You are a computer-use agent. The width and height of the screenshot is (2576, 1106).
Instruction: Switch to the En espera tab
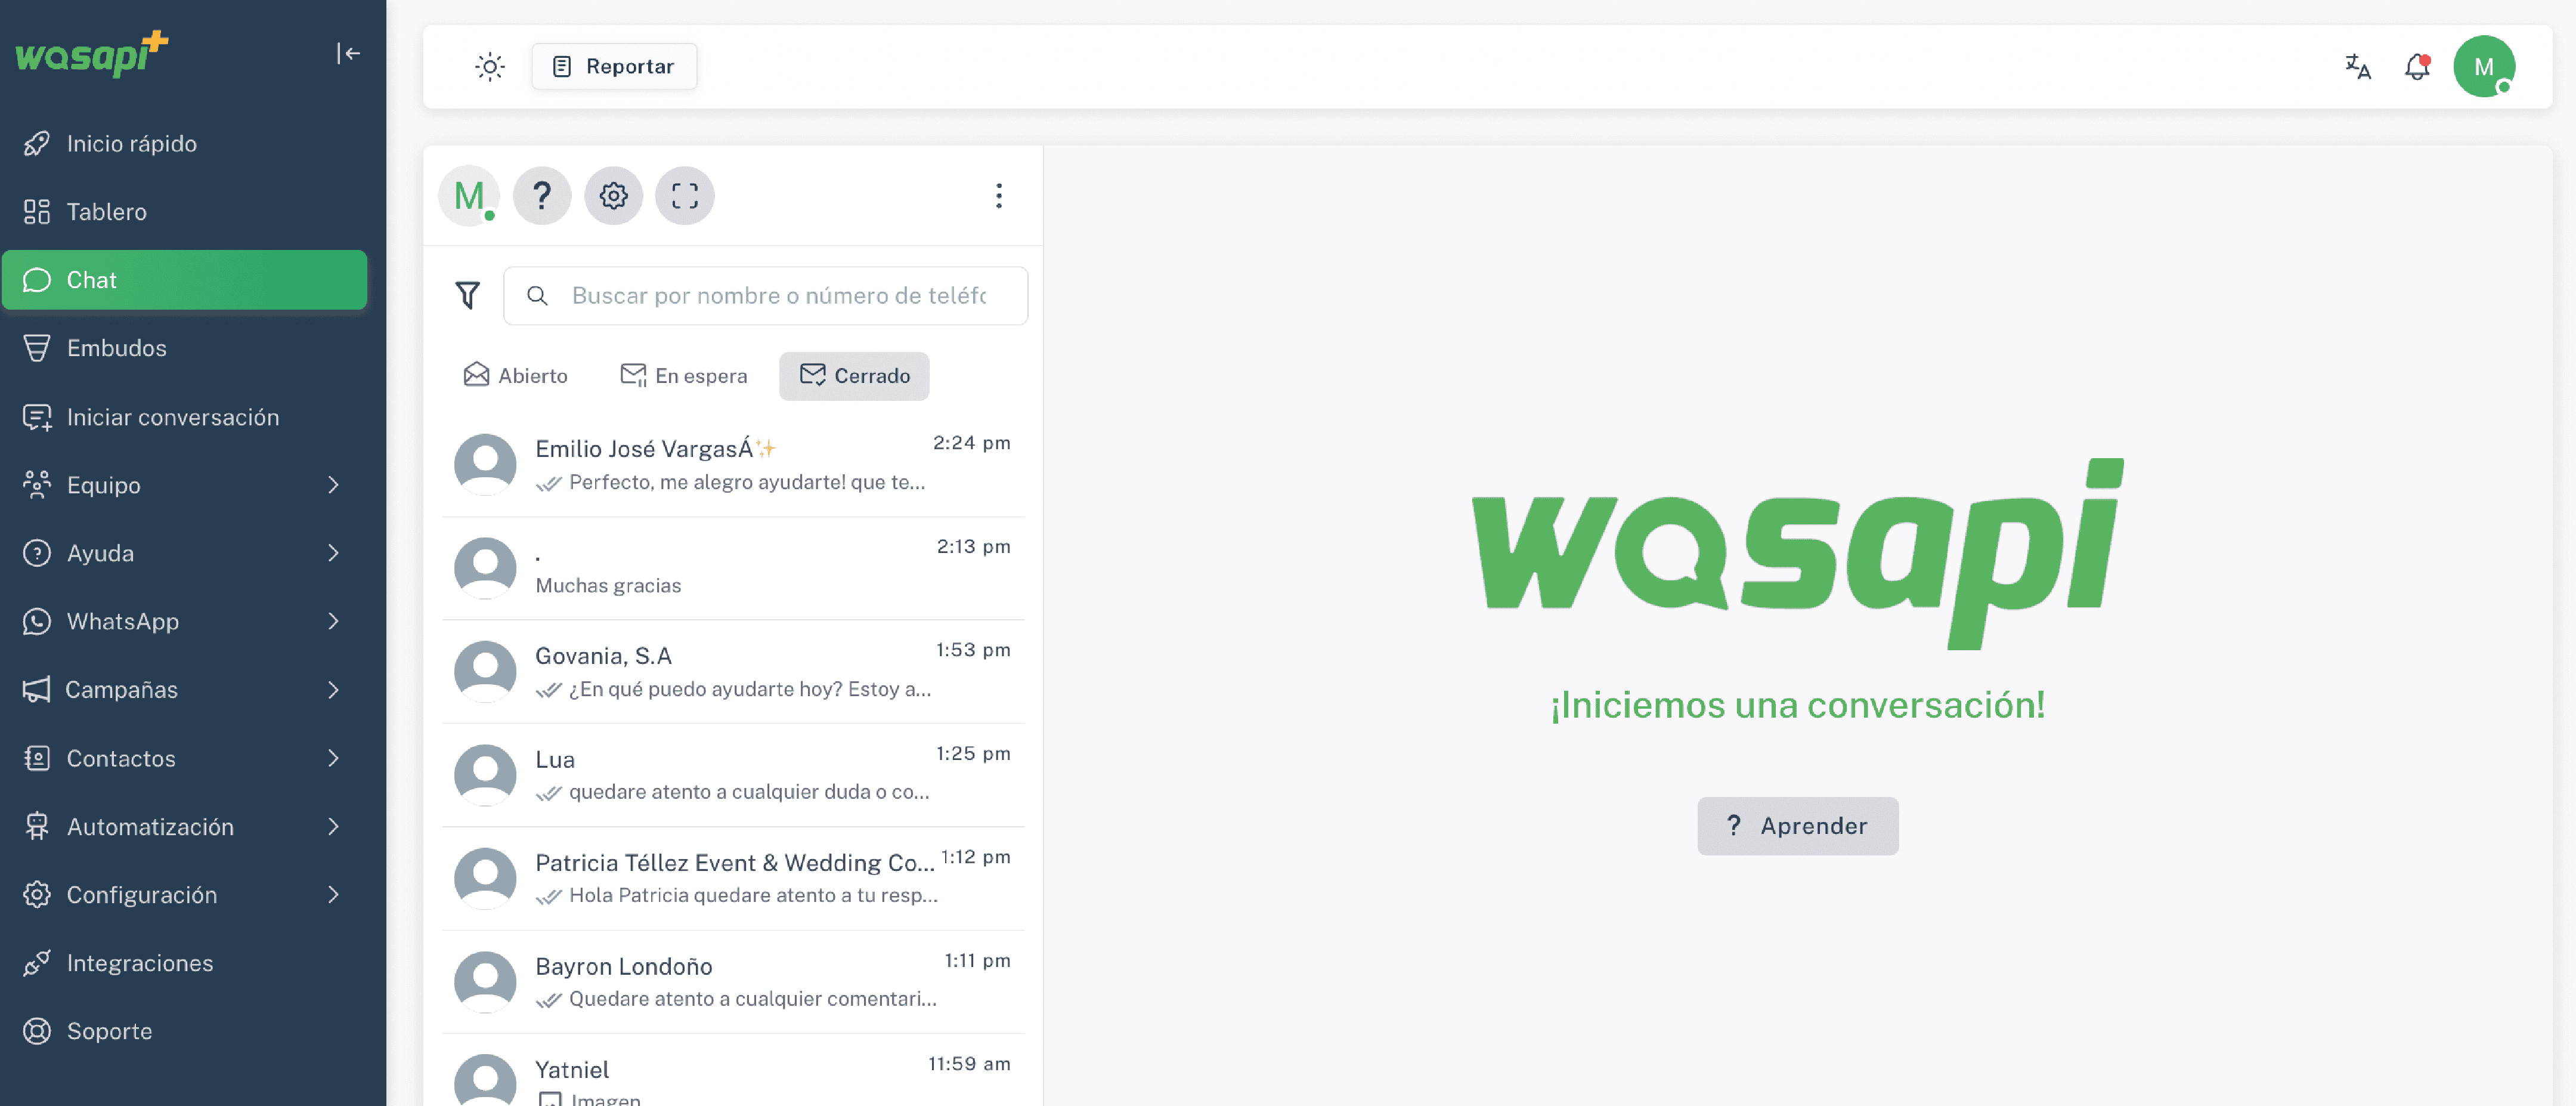click(x=684, y=376)
